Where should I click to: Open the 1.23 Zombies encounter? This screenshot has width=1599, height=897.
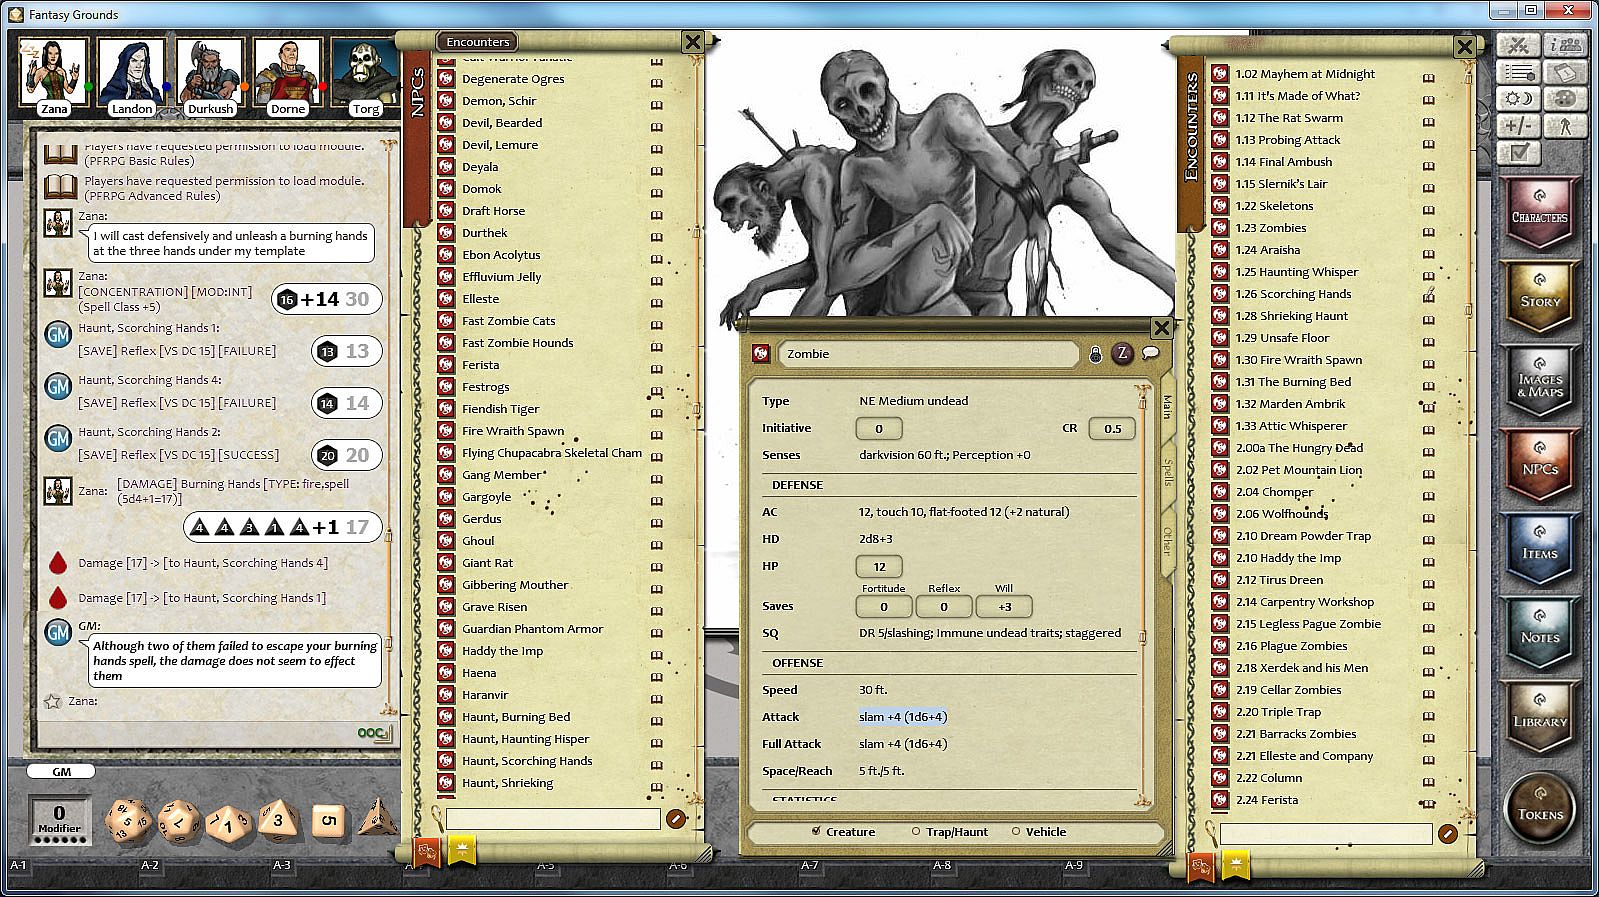(1270, 228)
